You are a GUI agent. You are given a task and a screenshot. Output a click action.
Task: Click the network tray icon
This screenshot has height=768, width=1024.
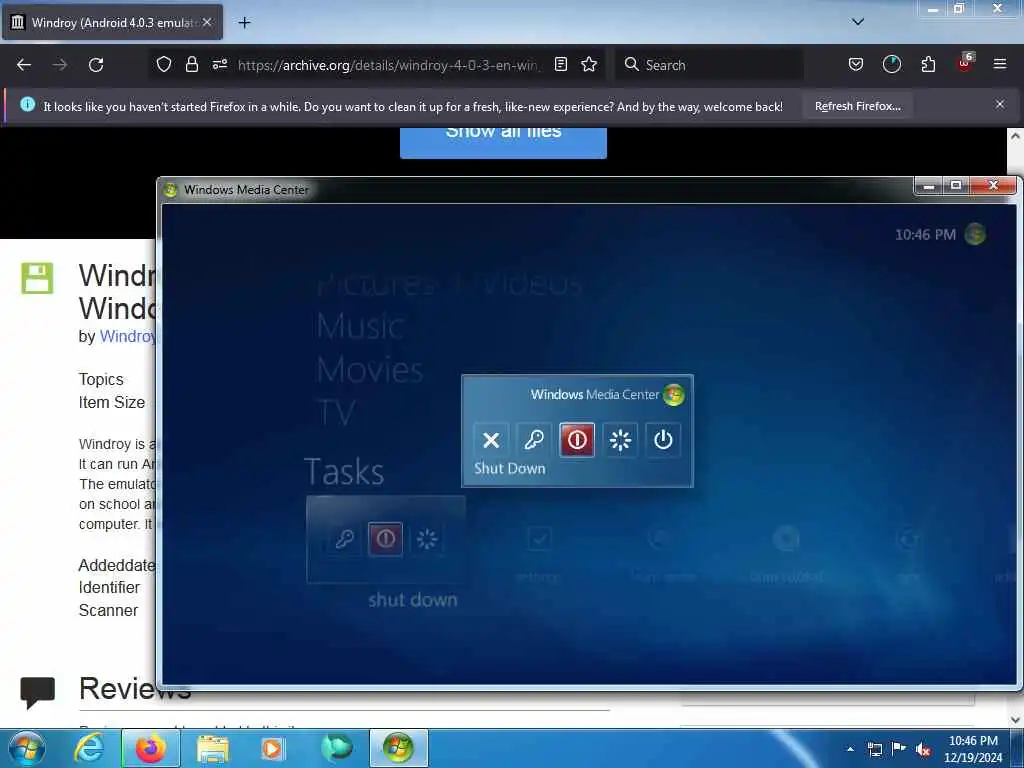(874, 750)
